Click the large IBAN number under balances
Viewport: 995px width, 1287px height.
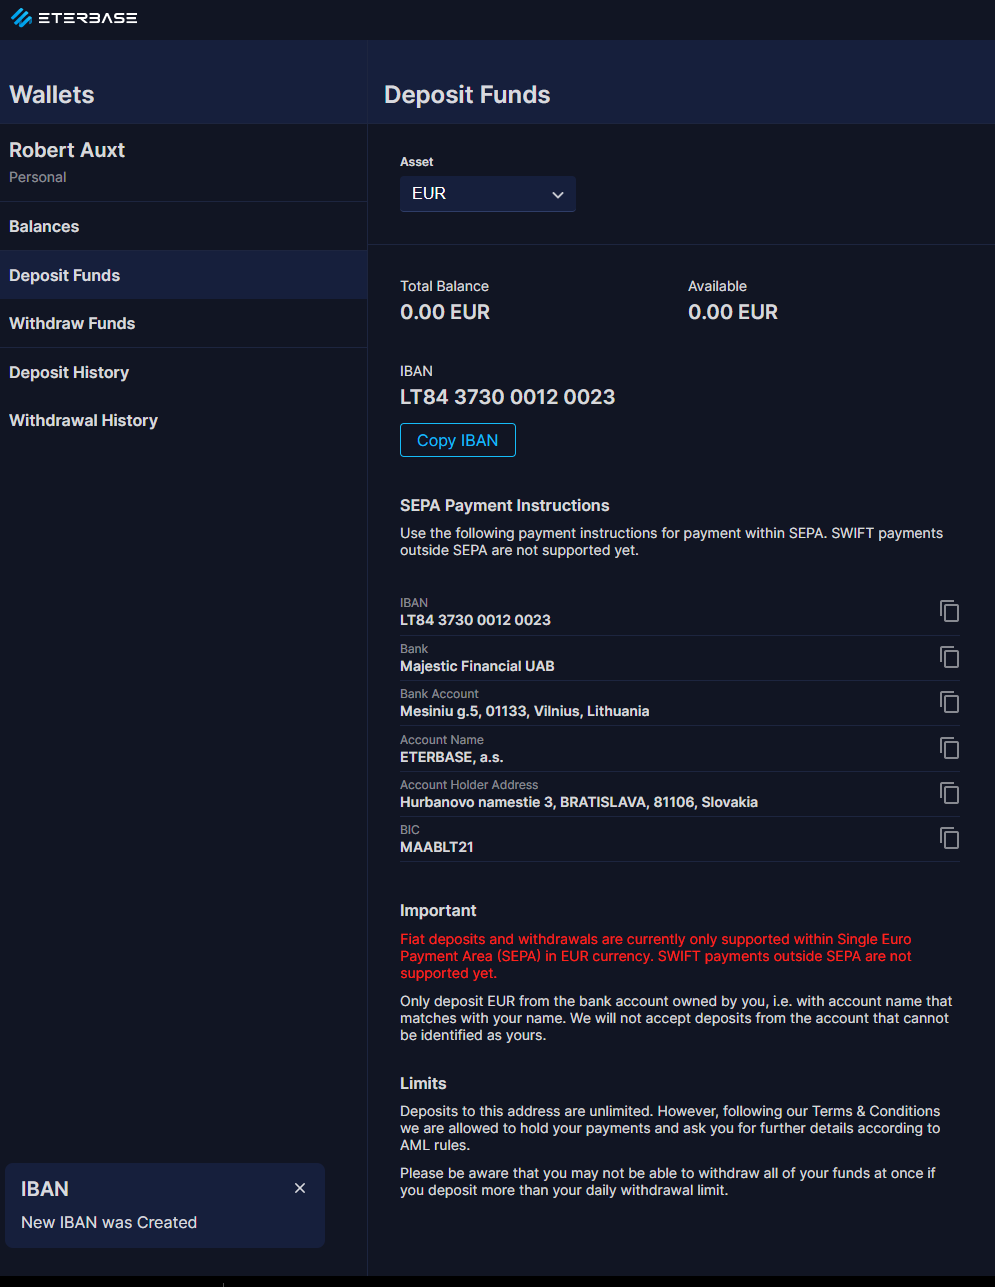click(x=507, y=397)
